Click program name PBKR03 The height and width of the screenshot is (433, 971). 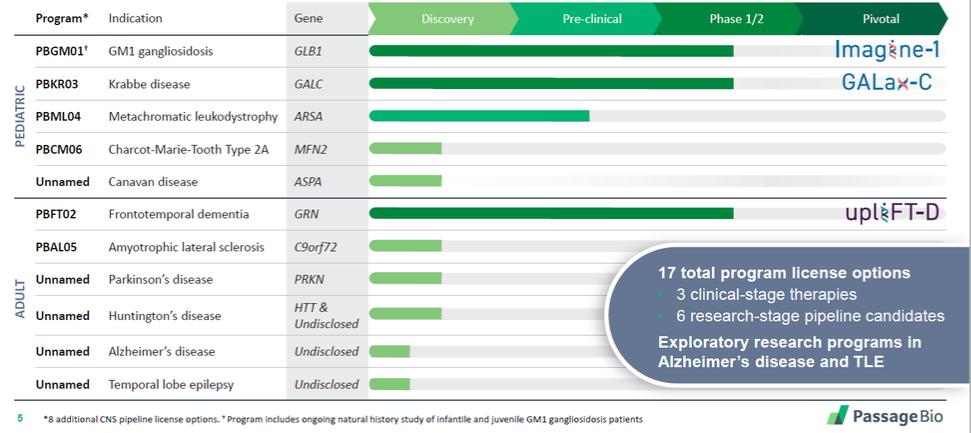point(57,84)
